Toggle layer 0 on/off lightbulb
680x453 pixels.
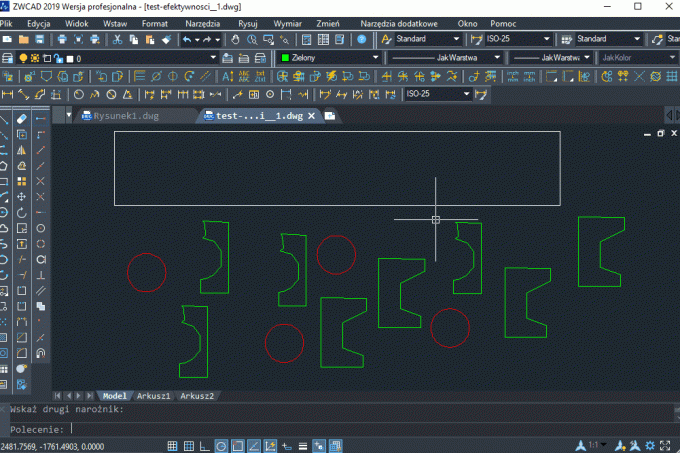[23, 58]
